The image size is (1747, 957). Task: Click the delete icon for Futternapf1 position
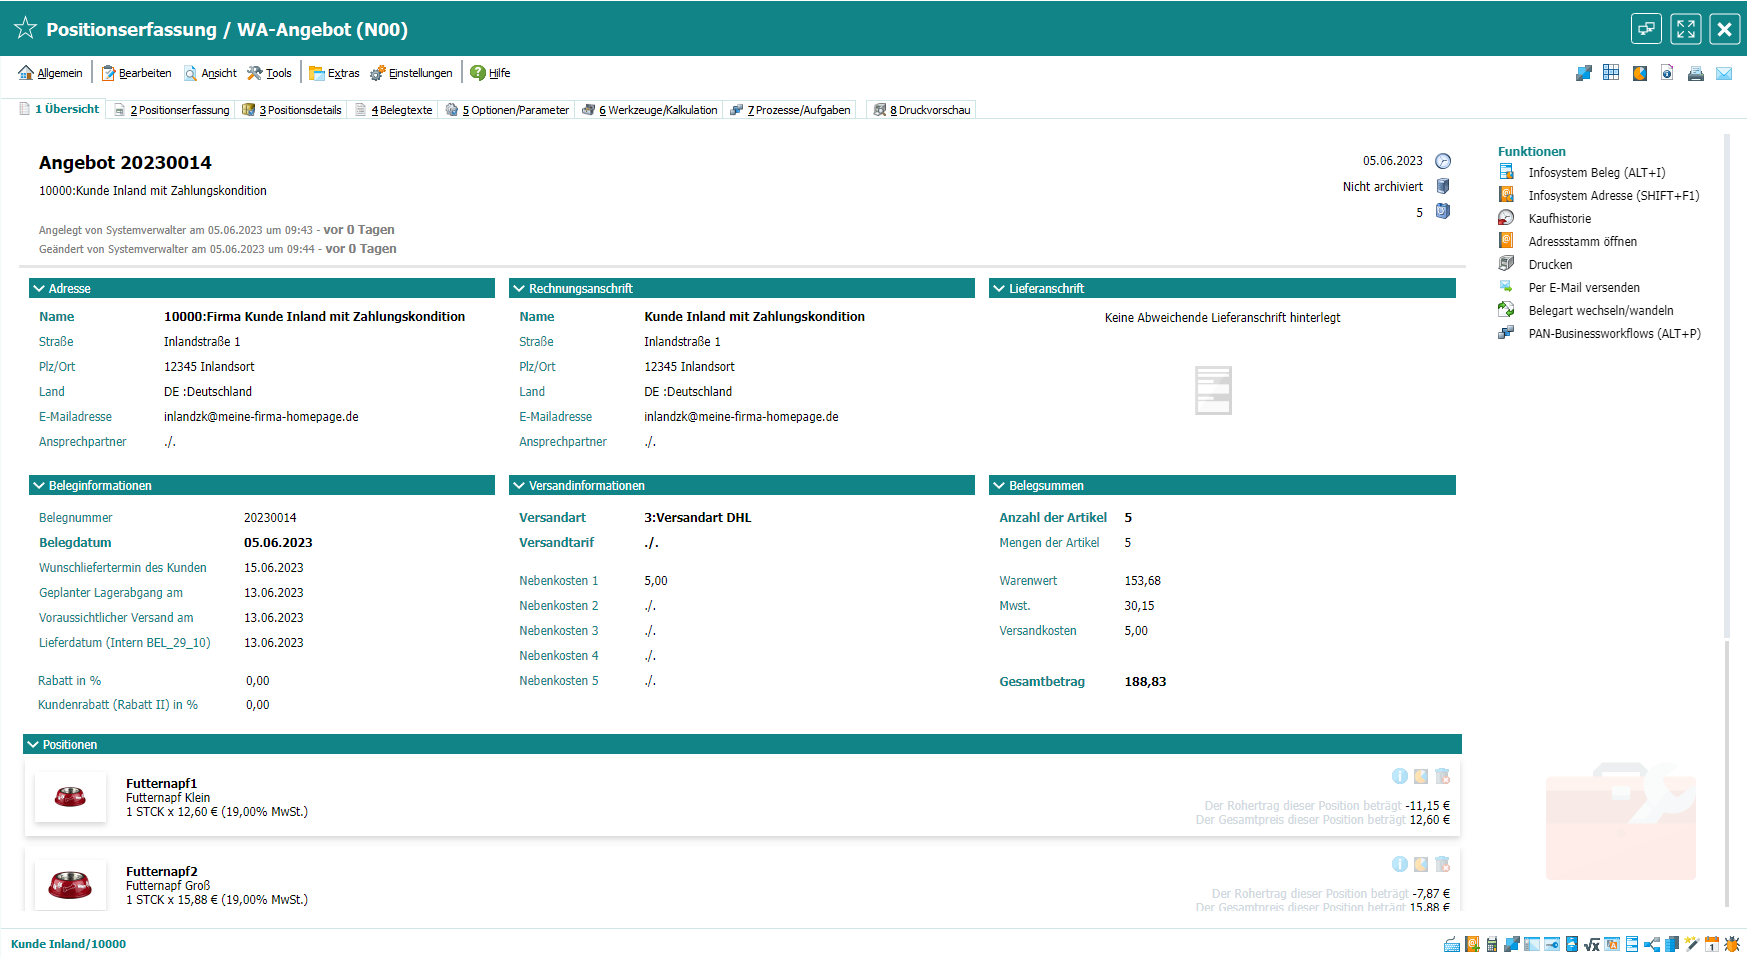point(1442,776)
